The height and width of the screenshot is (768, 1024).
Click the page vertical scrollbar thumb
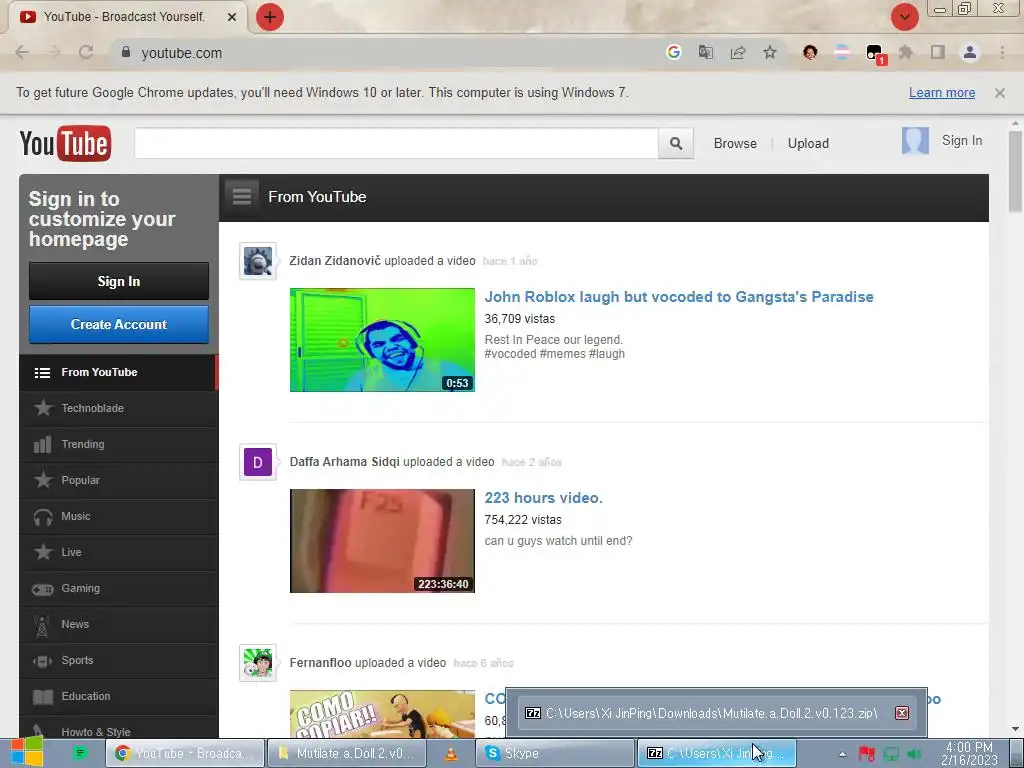[x=1015, y=171]
